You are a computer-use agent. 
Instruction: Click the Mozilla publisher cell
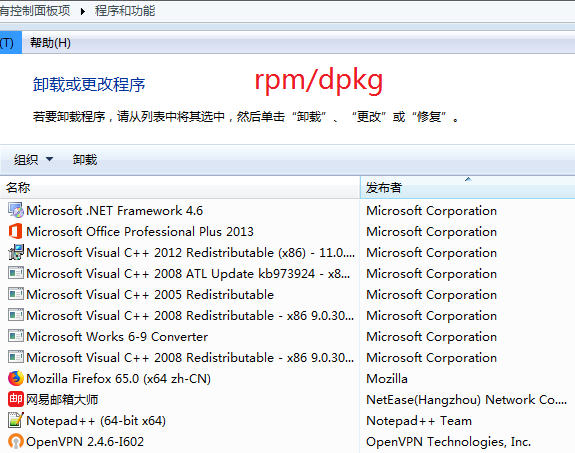[x=387, y=378]
